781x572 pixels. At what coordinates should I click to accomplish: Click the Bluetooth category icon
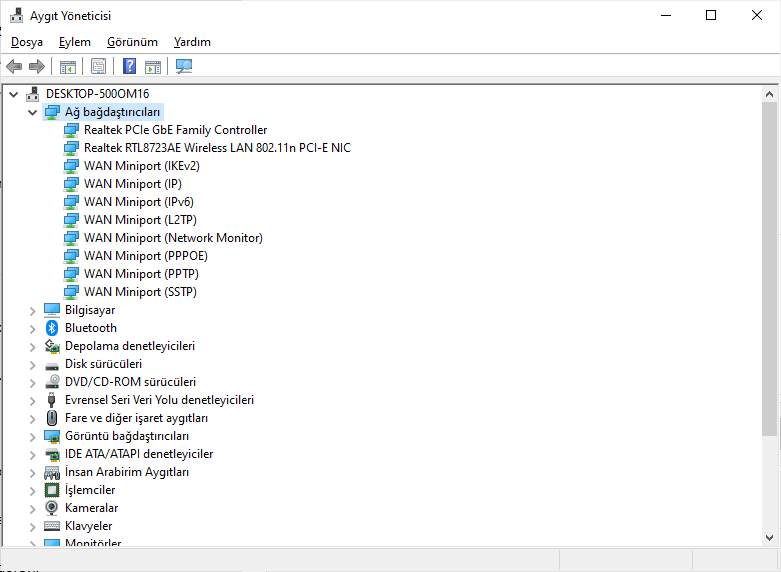(x=52, y=328)
